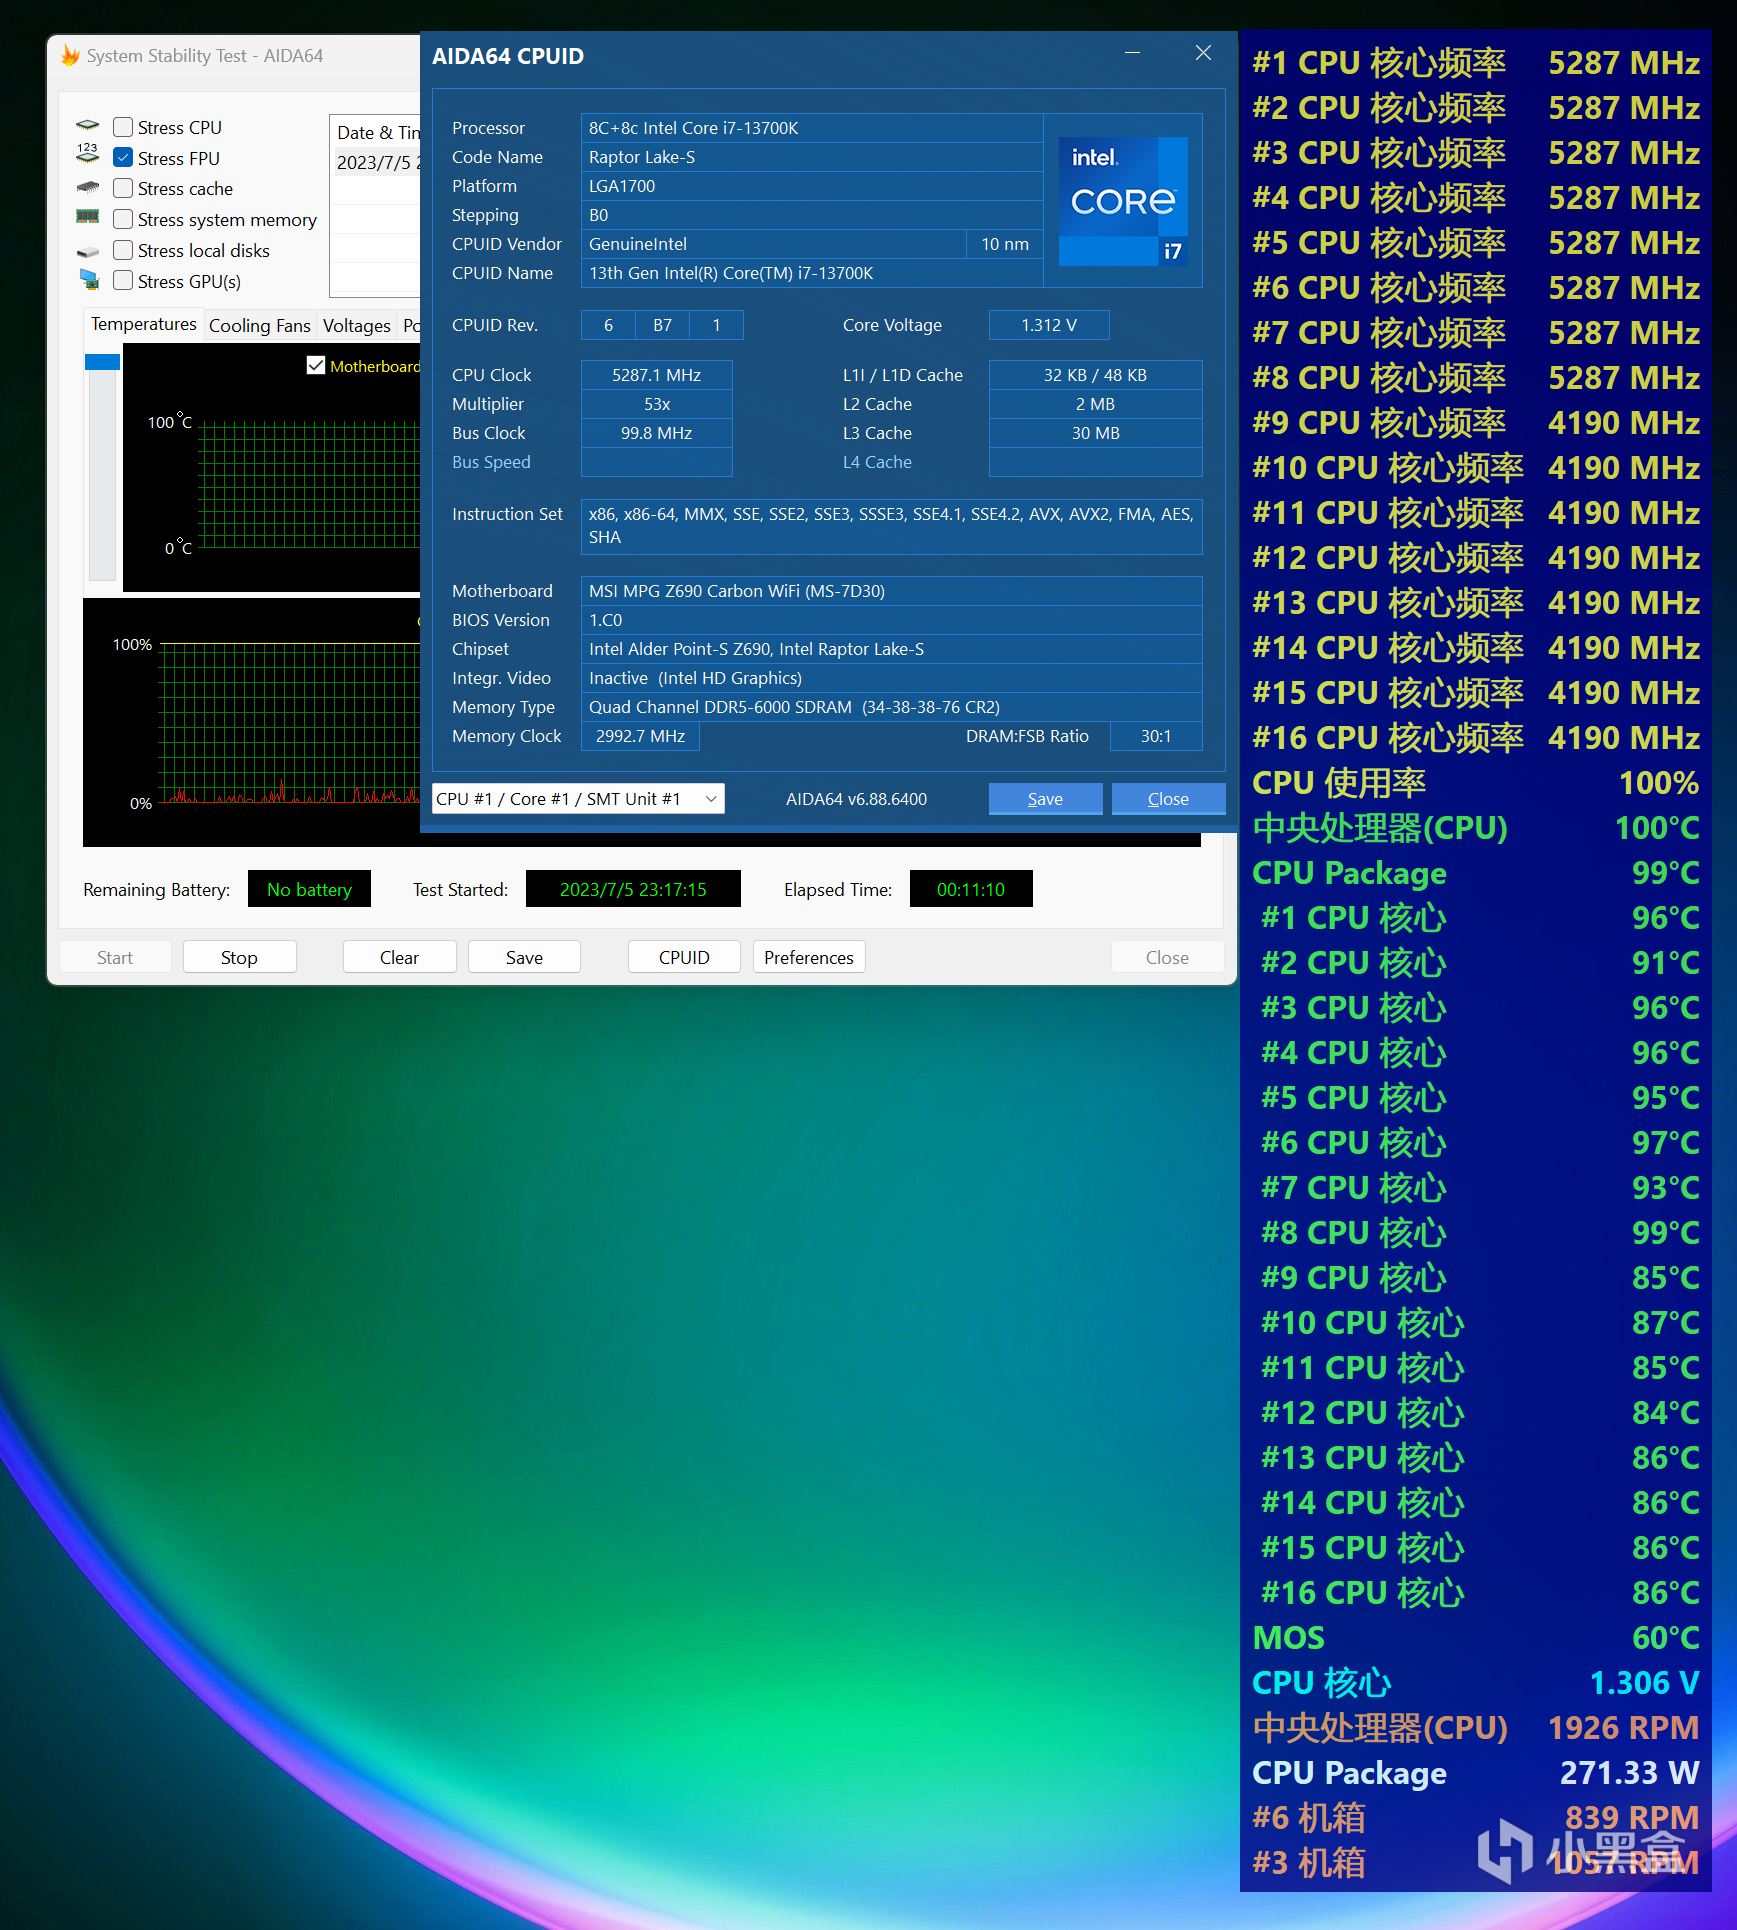Uncheck the Stress FPU checkbox
The height and width of the screenshot is (1930, 1737).
[123, 158]
